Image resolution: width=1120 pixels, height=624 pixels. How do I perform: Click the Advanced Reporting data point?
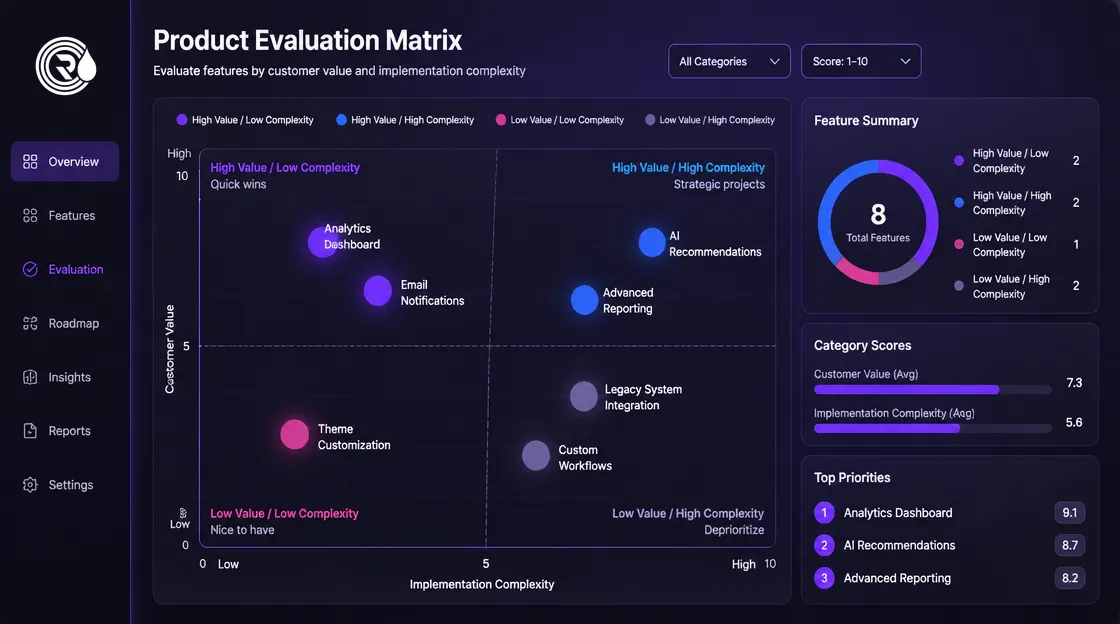pyautogui.click(x=584, y=300)
